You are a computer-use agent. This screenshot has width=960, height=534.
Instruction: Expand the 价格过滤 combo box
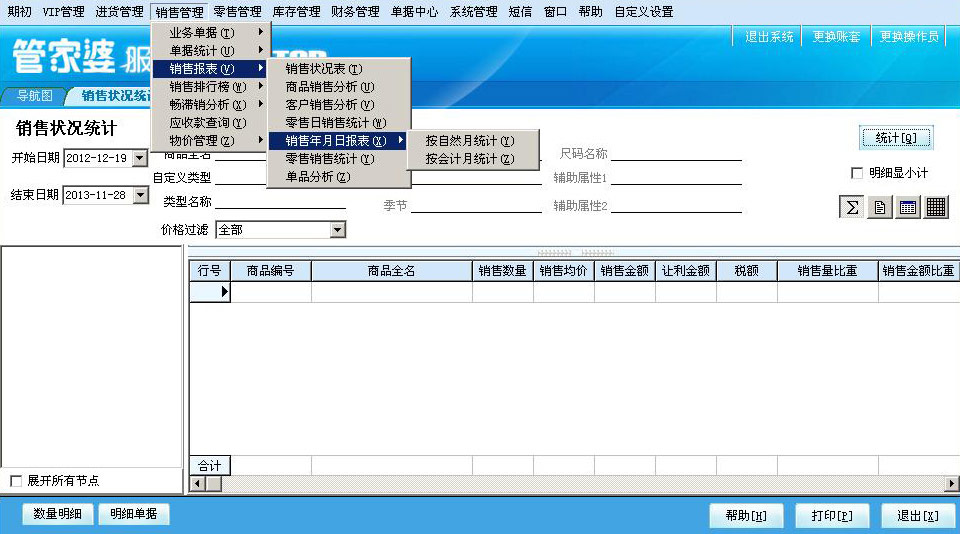pos(337,230)
